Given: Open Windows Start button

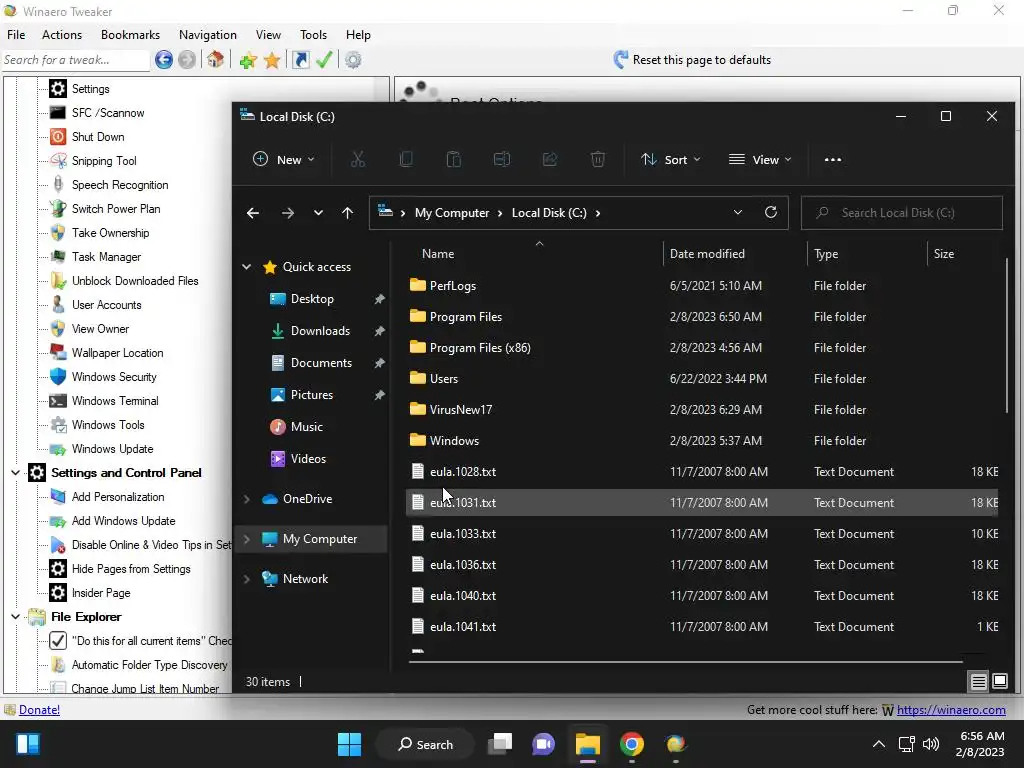Looking at the screenshot, I should [x=349, y=744].
